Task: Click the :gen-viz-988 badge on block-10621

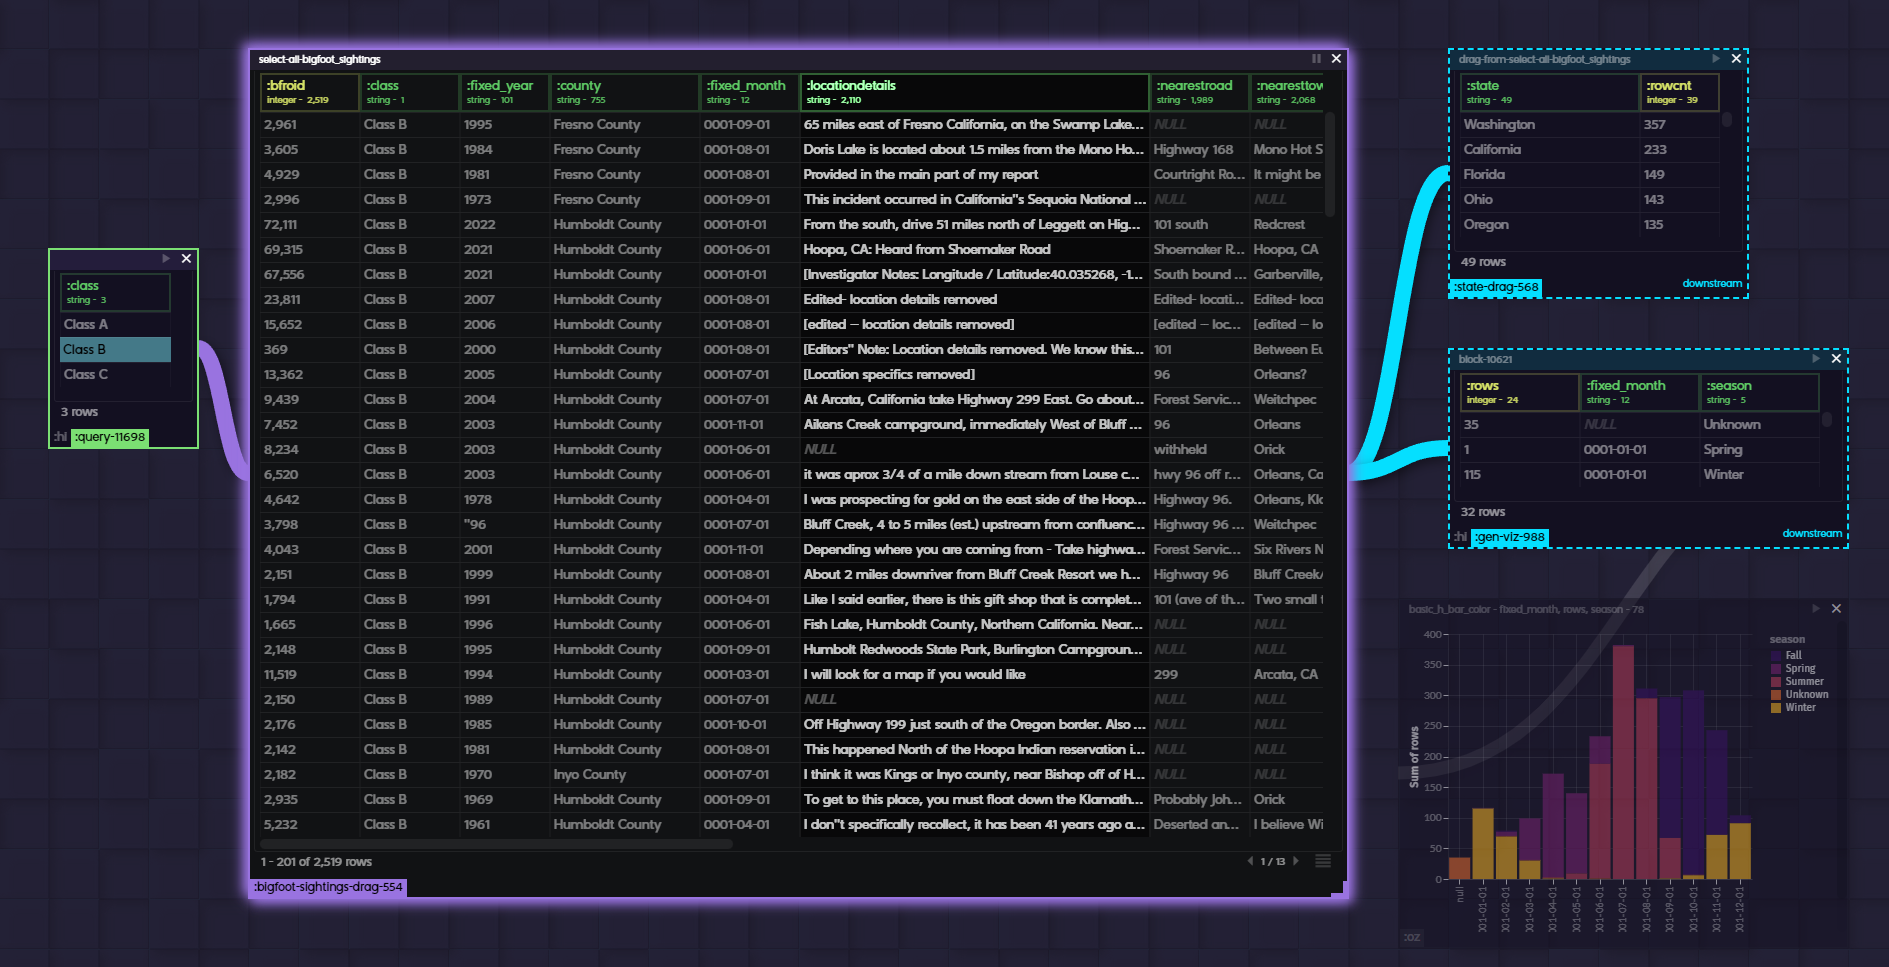Action: 1510,537
